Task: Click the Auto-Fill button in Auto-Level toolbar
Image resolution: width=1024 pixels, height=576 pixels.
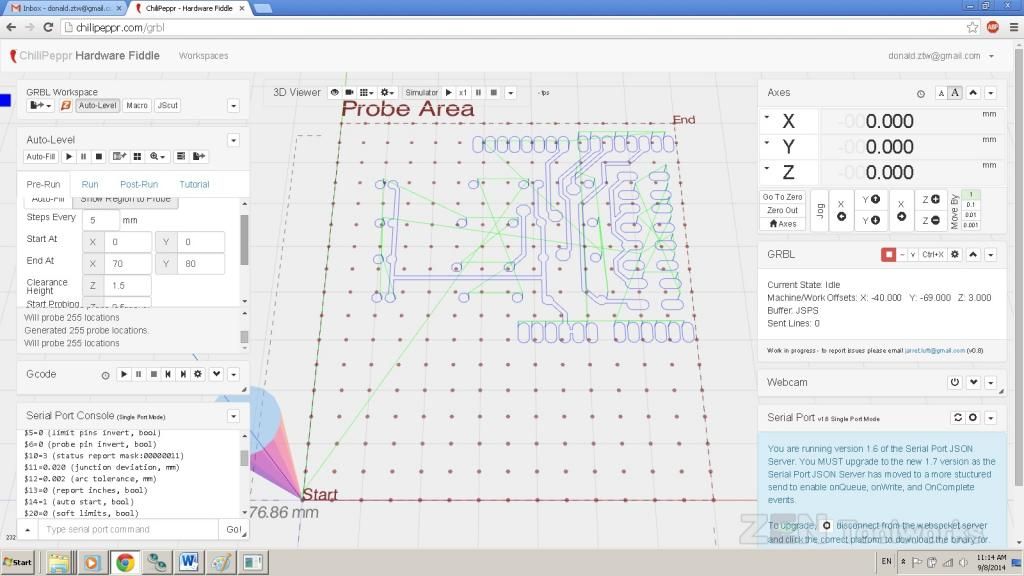Action: tap(40, 156)
